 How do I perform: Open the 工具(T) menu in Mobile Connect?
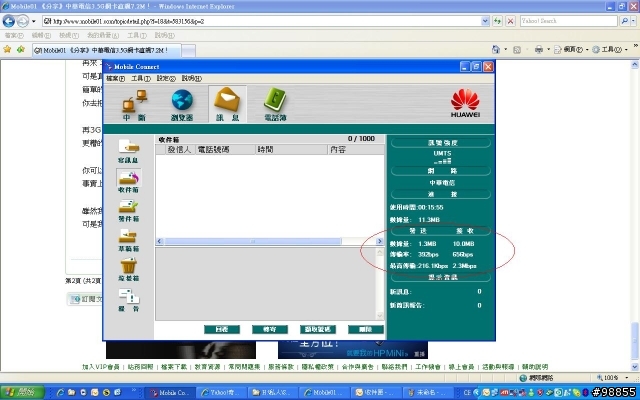tap(141, 78)
